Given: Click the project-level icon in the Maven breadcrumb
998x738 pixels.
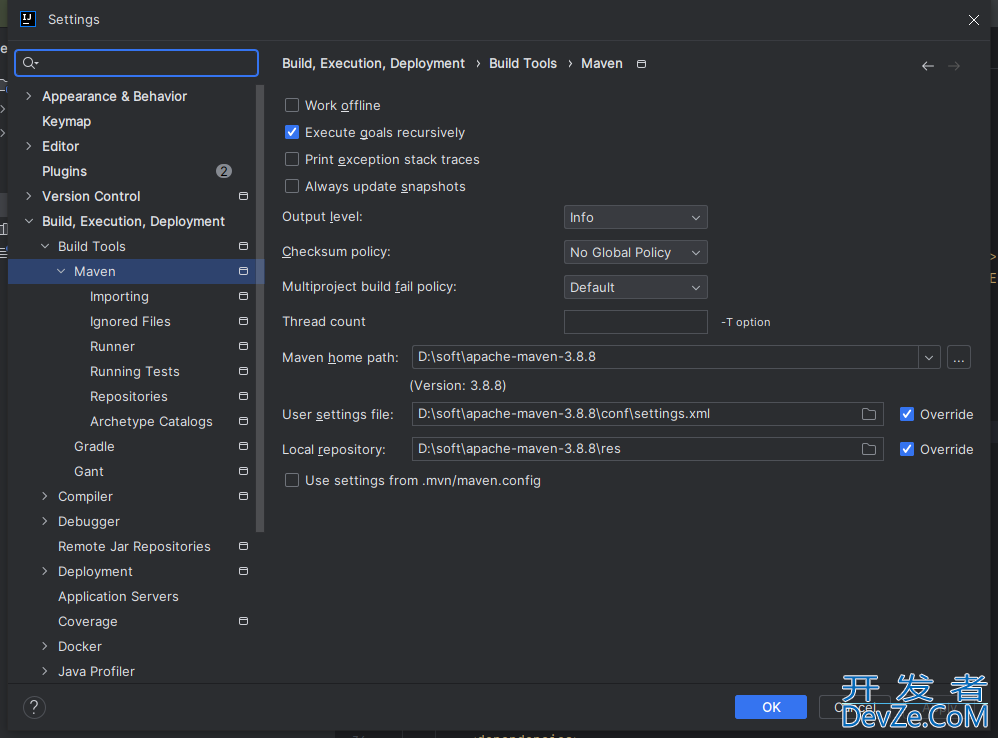Looking at the screenshot, I should pos(642,64).
